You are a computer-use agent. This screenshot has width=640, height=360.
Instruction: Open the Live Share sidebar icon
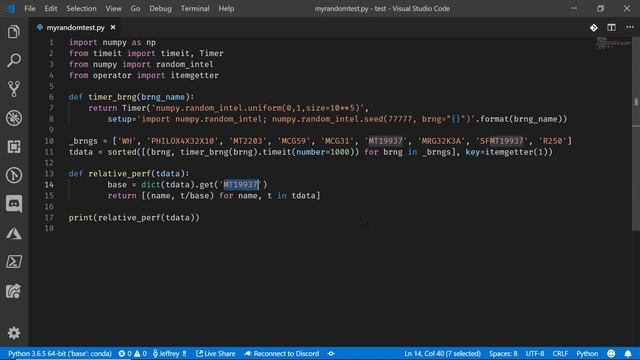click(14, 291)
